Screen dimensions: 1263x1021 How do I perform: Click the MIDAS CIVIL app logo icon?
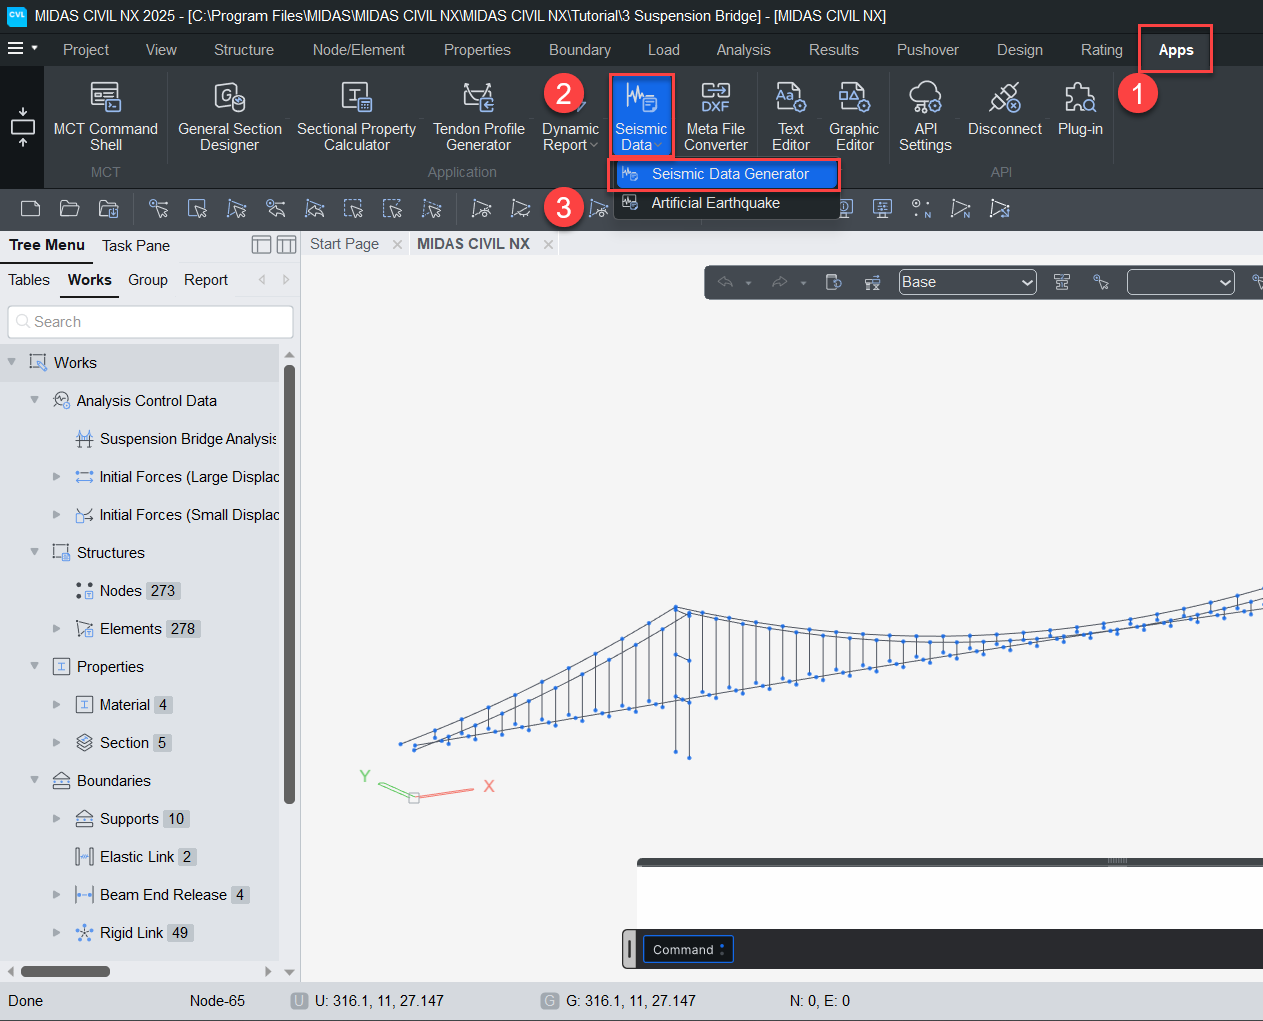[17, 16]
